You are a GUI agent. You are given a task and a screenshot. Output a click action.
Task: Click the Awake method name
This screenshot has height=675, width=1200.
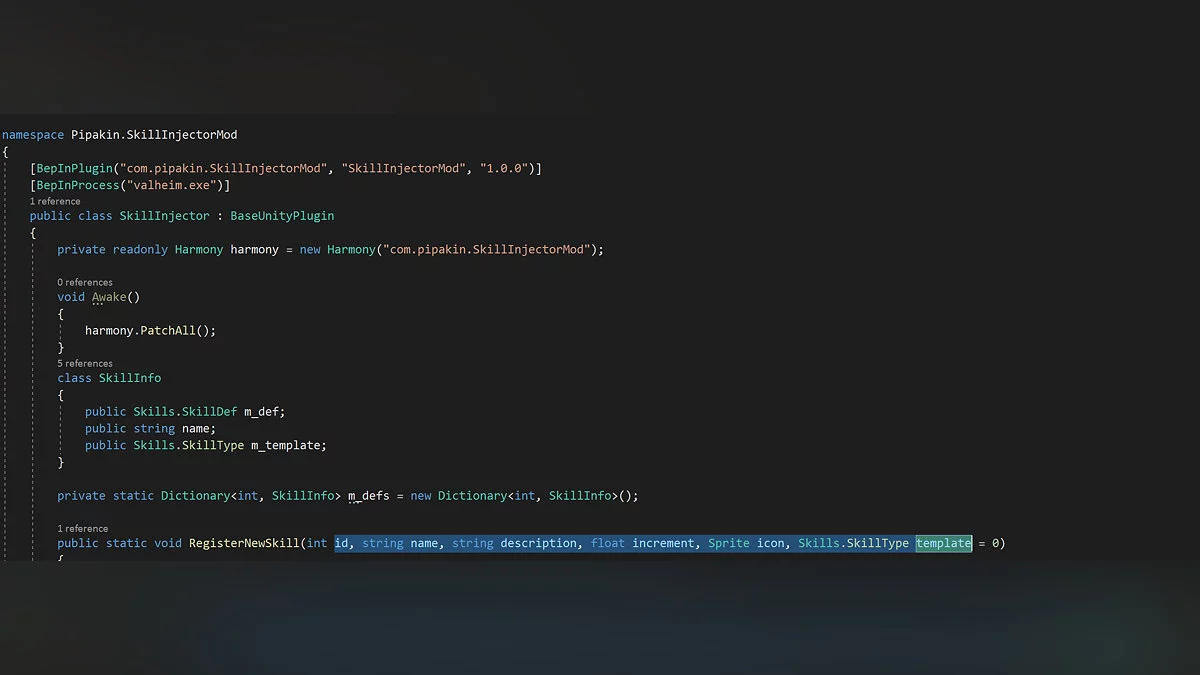pos(109,297)
